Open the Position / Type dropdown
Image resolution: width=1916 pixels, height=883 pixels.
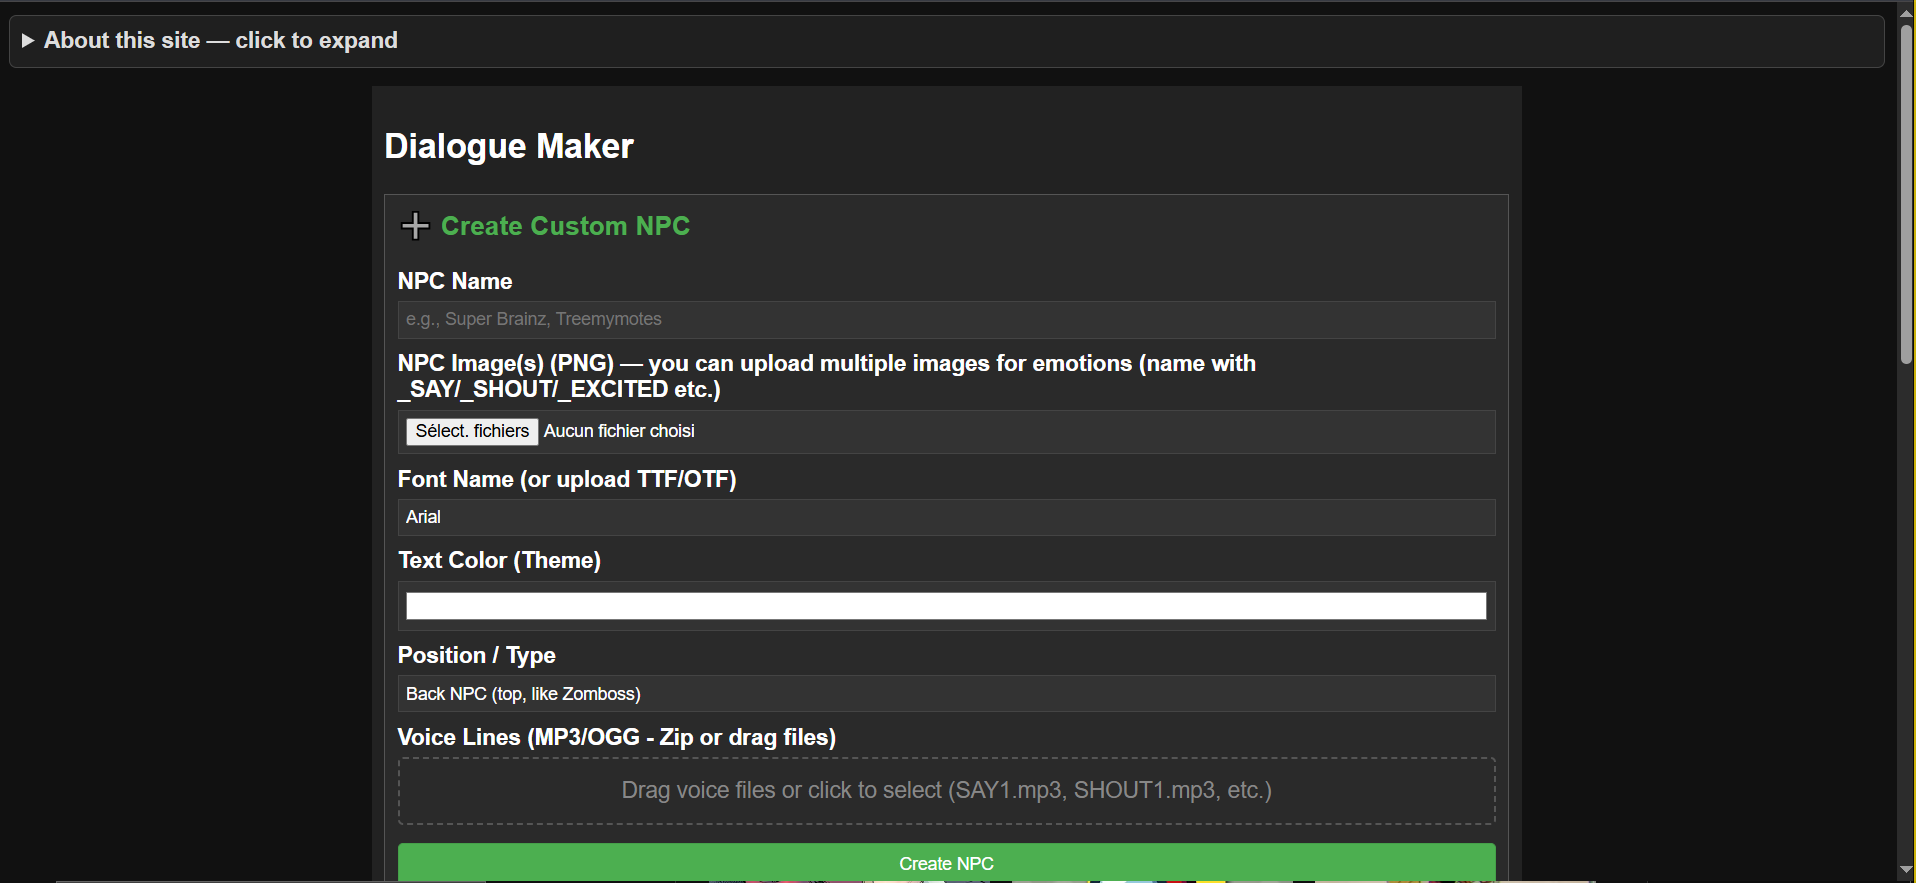(946, 694)
